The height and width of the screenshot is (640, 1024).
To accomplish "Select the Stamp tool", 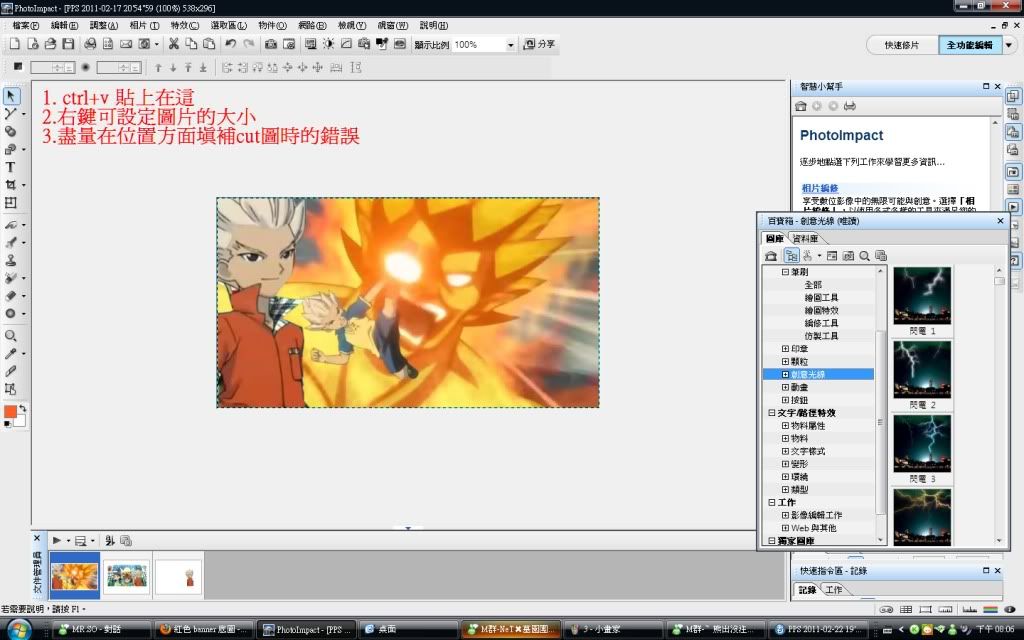I will [11, 260].
